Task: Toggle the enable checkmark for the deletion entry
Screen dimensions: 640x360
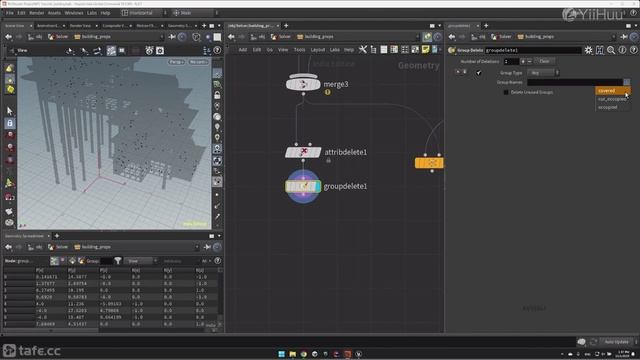Action: click(478, 73)
